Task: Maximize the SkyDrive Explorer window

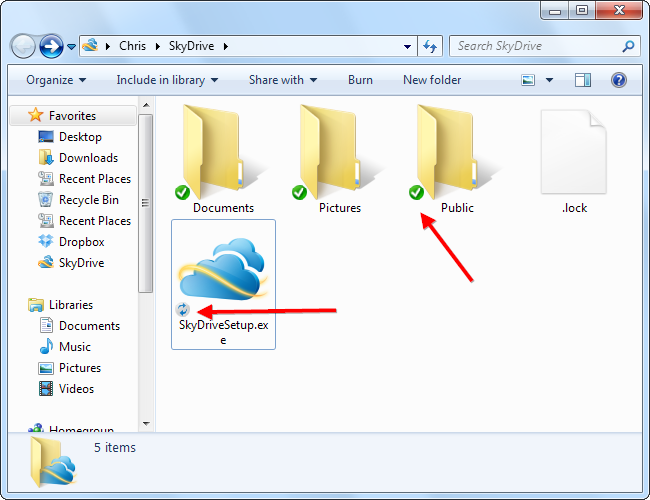Action: pos(582,10)
